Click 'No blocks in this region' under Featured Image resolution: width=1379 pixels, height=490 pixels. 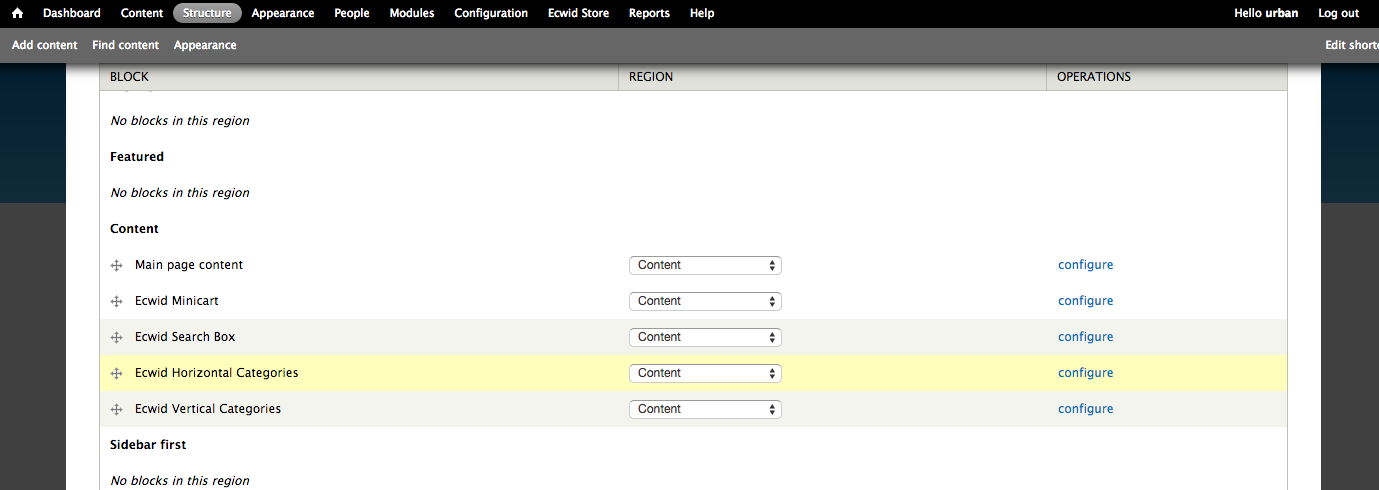[x=180, y=193]
